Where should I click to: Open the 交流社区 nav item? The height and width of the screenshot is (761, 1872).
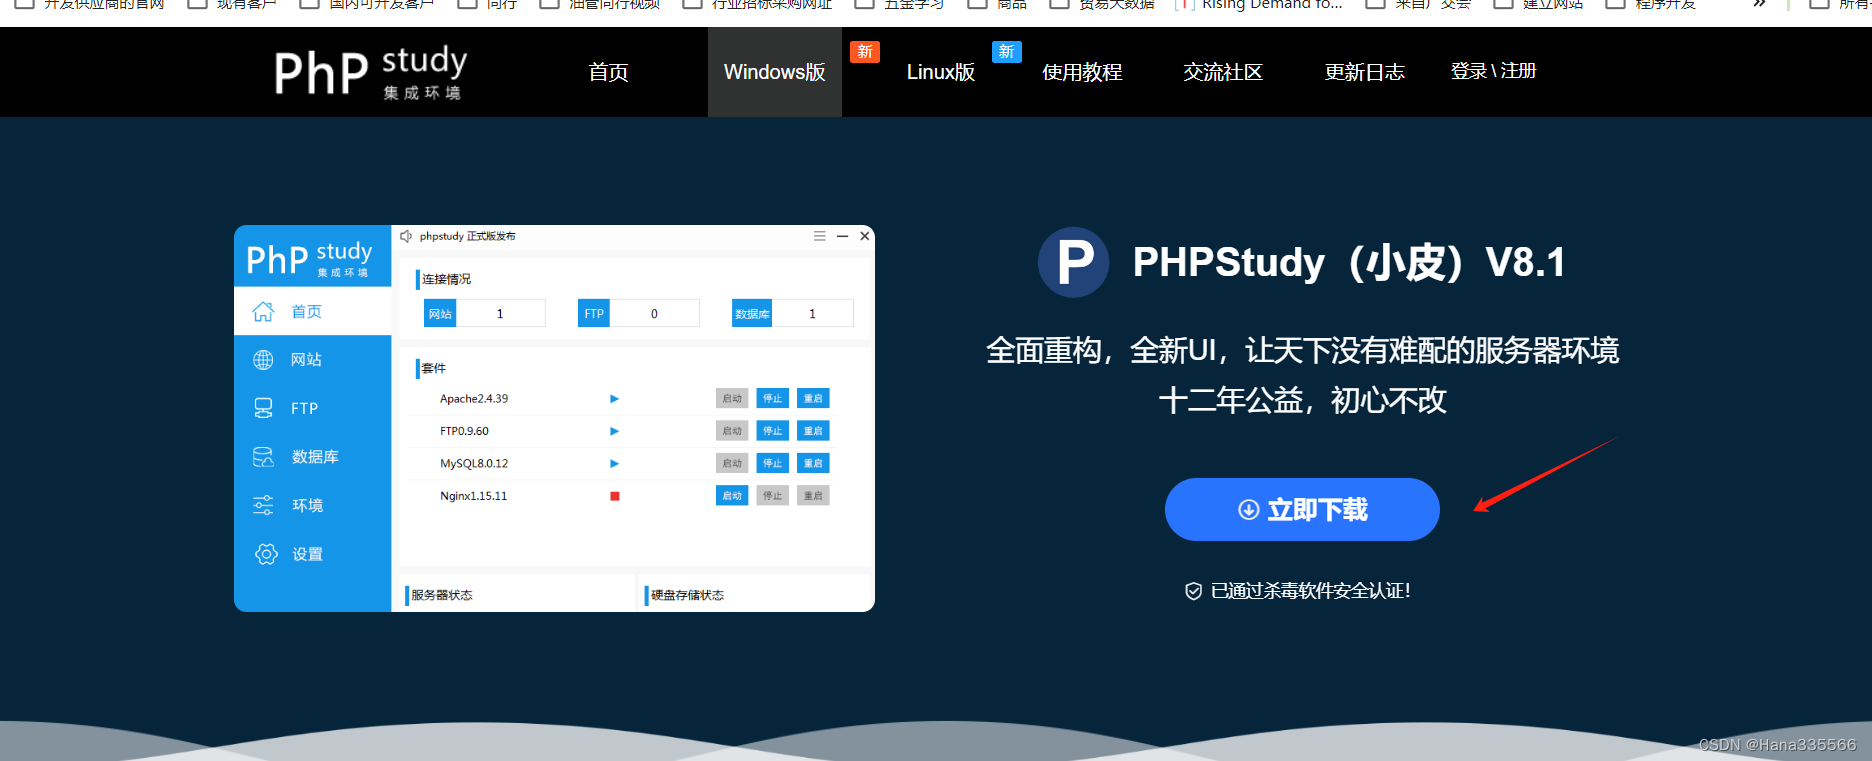click(1223, 72)
